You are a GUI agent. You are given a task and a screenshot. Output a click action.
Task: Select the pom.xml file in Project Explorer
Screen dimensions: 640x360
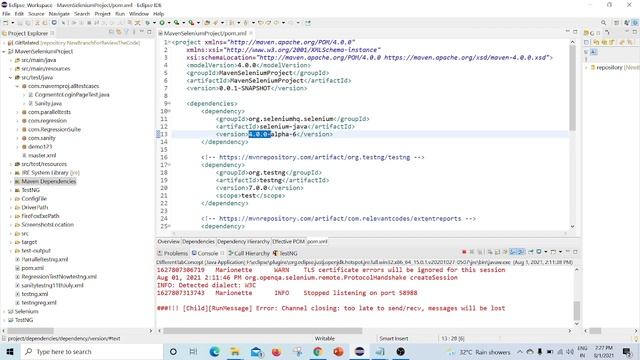[x=32, y=268]
